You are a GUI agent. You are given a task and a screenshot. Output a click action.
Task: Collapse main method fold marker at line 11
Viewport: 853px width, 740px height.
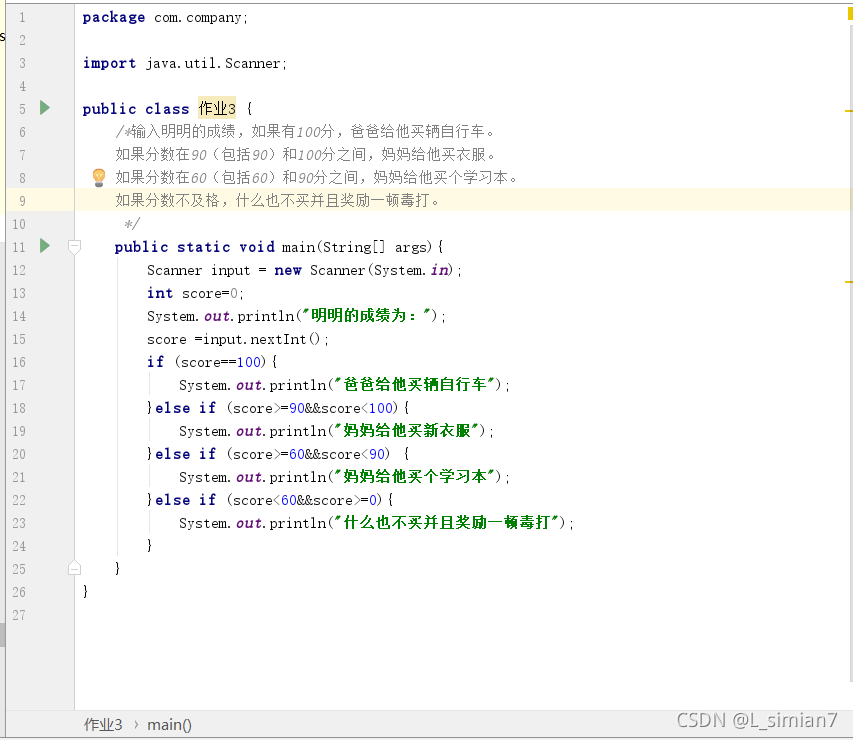click(75, 247)
